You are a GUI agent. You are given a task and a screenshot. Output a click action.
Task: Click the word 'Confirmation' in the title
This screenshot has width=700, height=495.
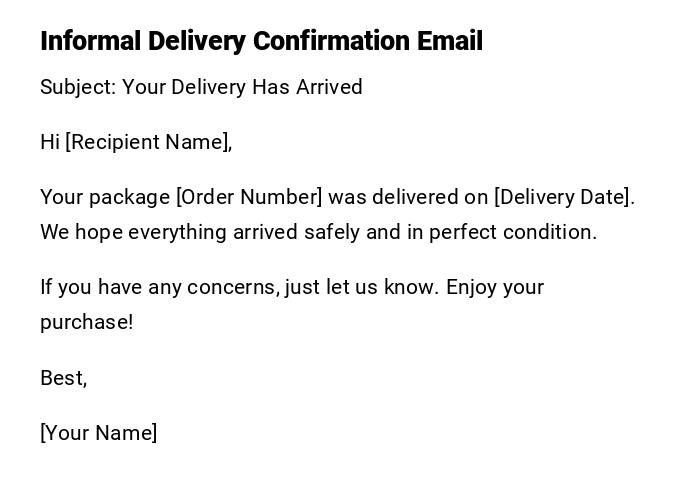coord(332,41)
